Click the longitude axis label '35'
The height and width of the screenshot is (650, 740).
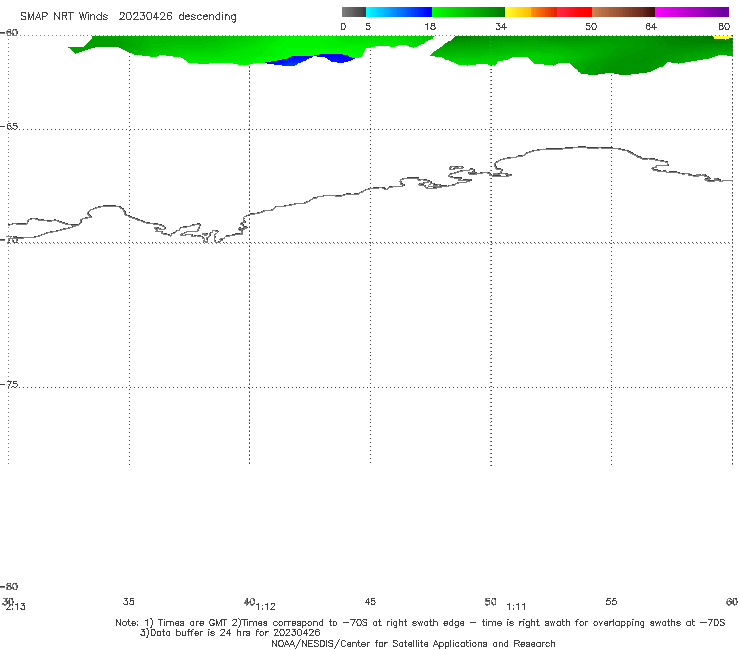click(x=129, y=601)
